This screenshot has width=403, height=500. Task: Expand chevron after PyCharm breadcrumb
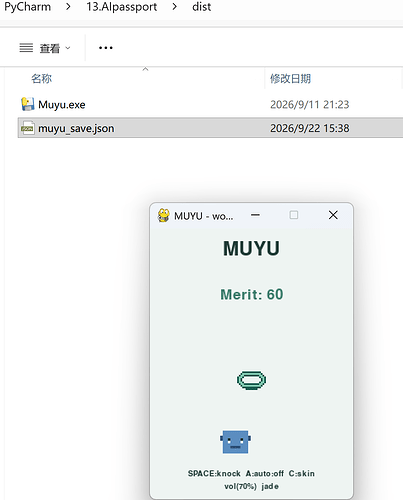[68, 7]
